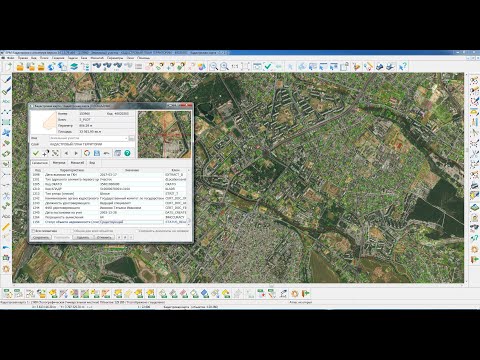Image resolution: width=480 pixels, height=360 pixels.
Task: Click the zoom-to-object icon in dialog
Action: [55, 153]
